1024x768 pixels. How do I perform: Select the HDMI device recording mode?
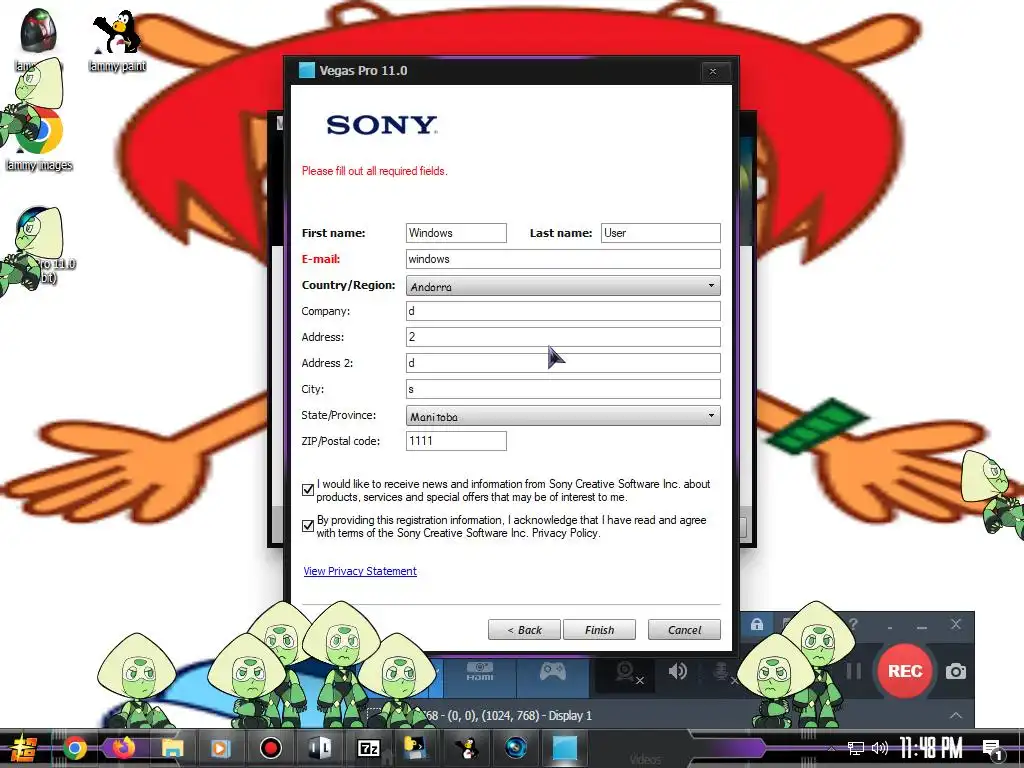coord(480,671)
